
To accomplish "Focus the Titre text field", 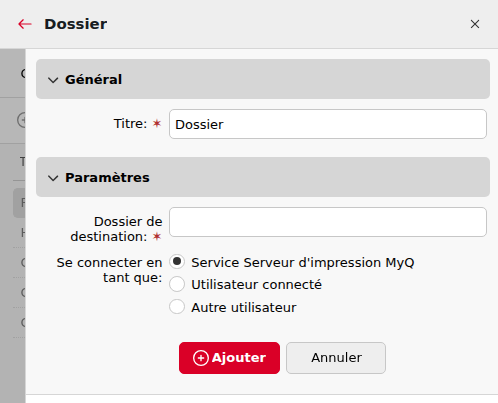I will pyautogui.click(x=328, y=124).
